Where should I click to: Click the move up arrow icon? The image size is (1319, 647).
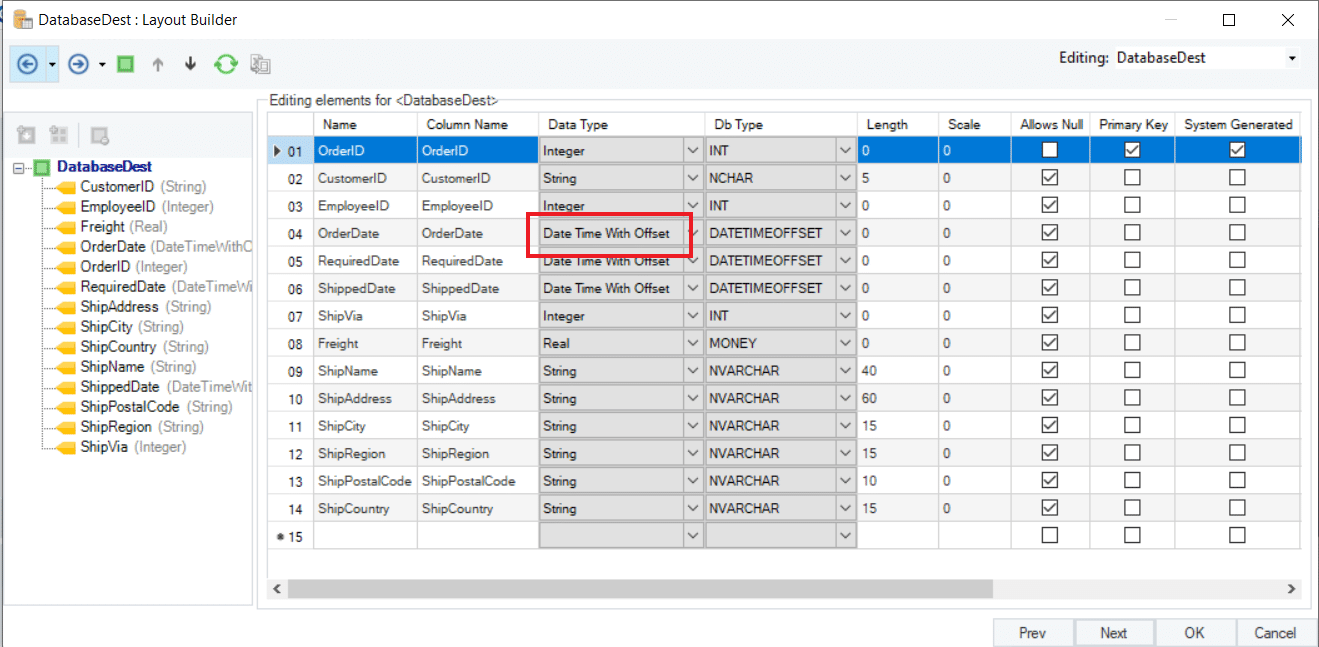157,64
